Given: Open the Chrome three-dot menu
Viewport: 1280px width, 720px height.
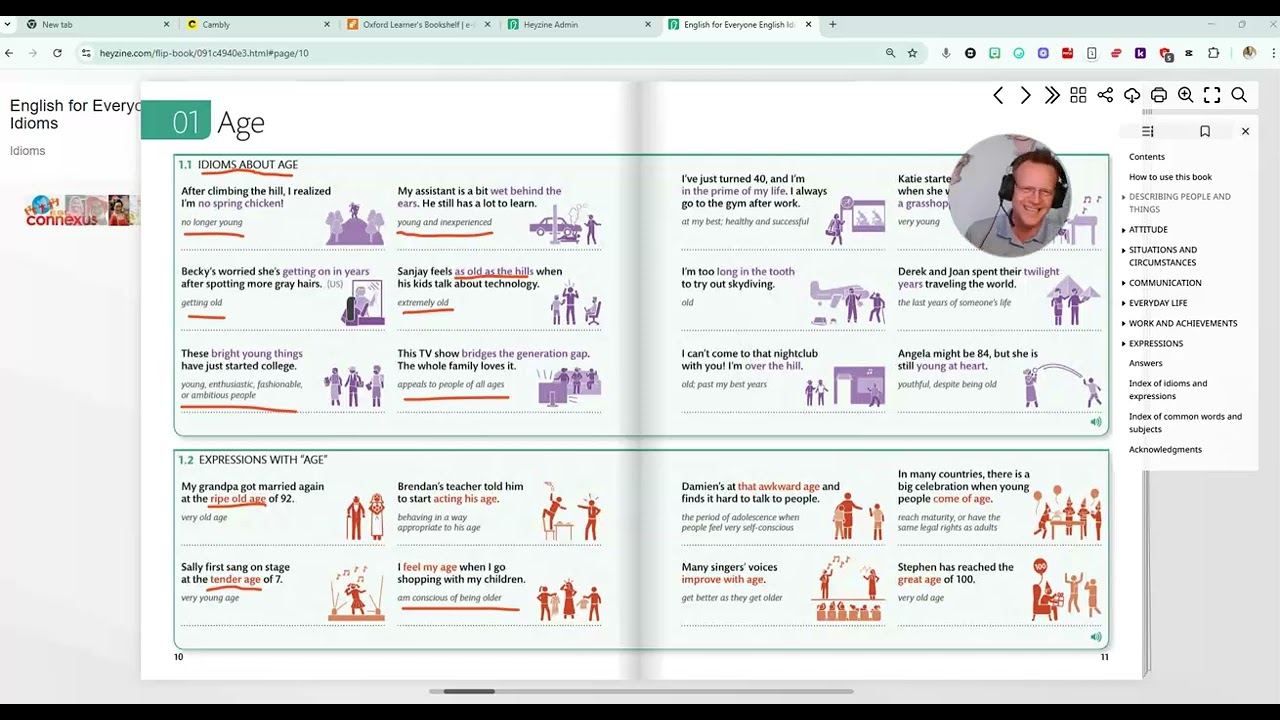Looking at the screenshot, I should (x=1271, y=53).
